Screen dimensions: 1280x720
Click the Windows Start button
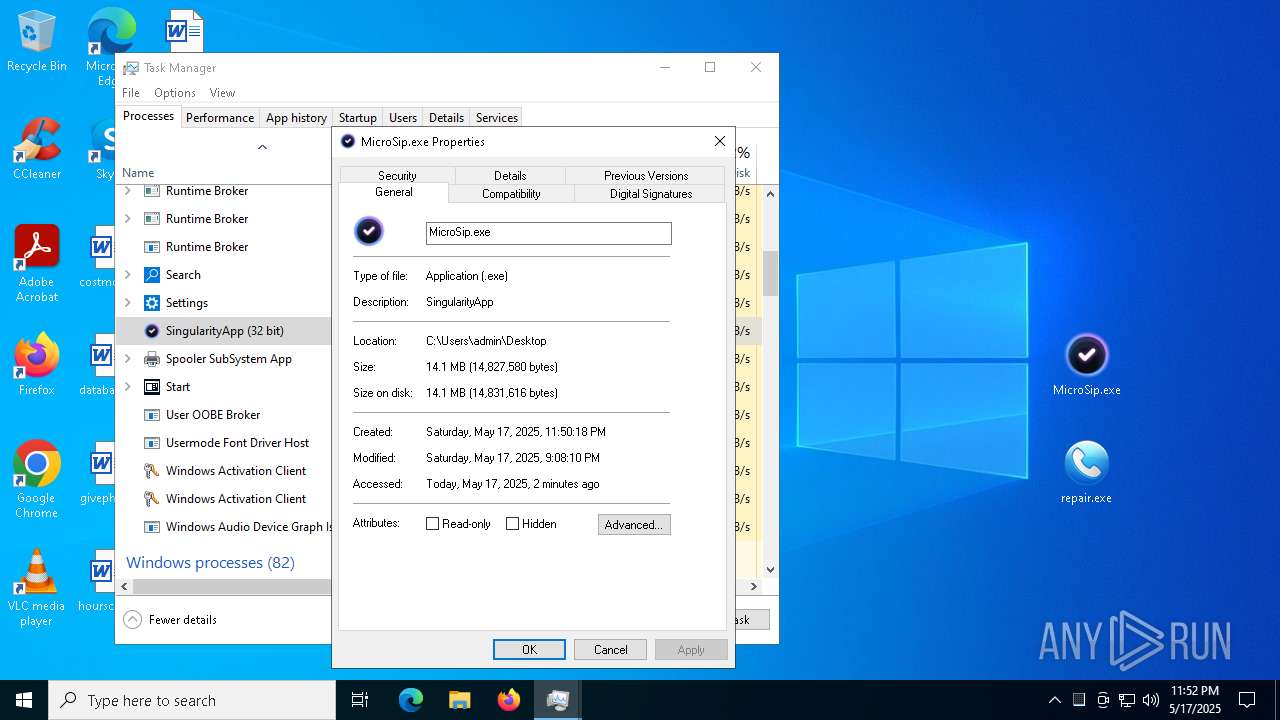click(24, 700)
